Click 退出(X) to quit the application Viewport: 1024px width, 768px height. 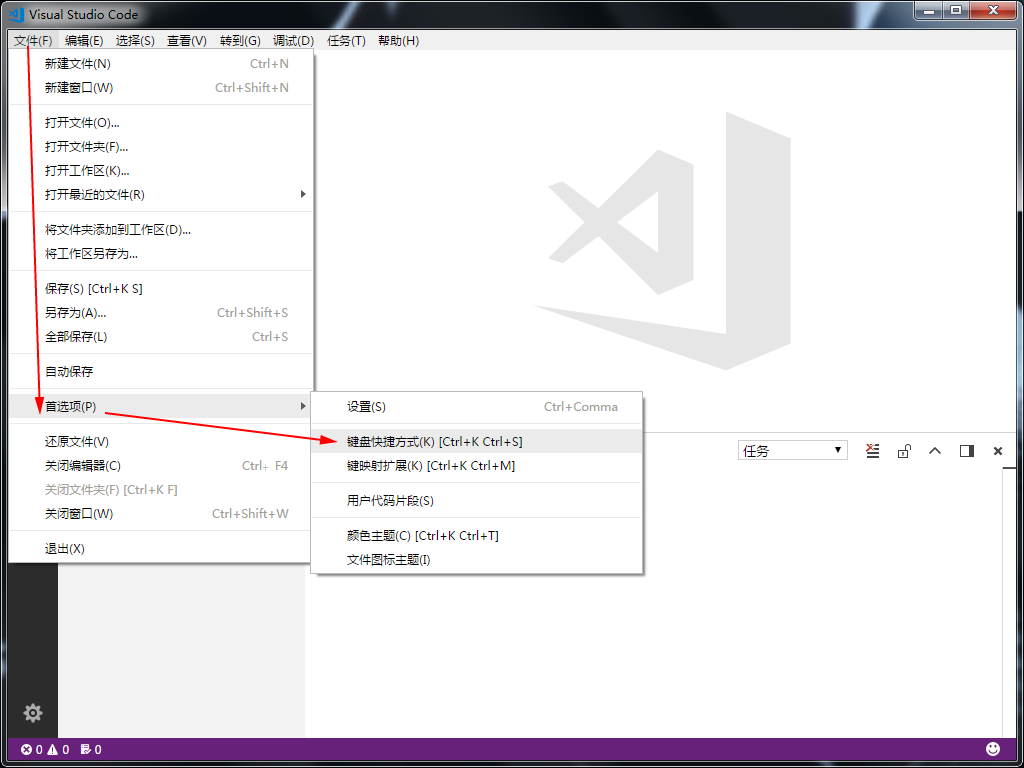tap(161, 549)
